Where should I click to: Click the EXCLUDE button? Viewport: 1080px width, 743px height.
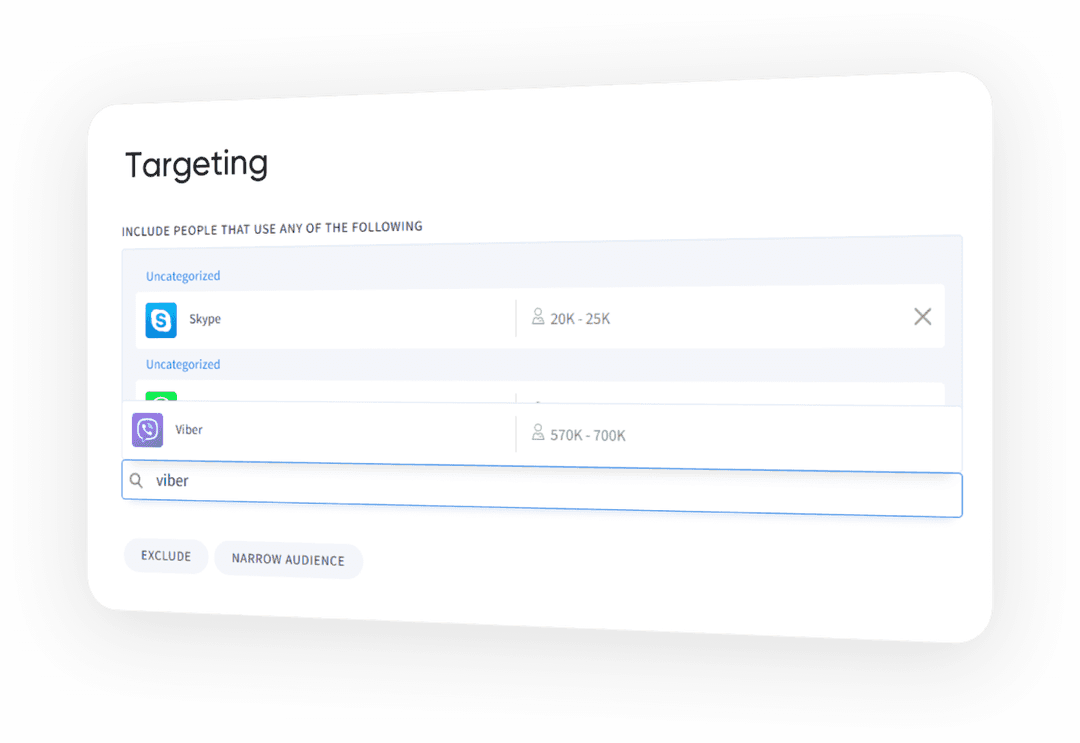pos(166,556)
